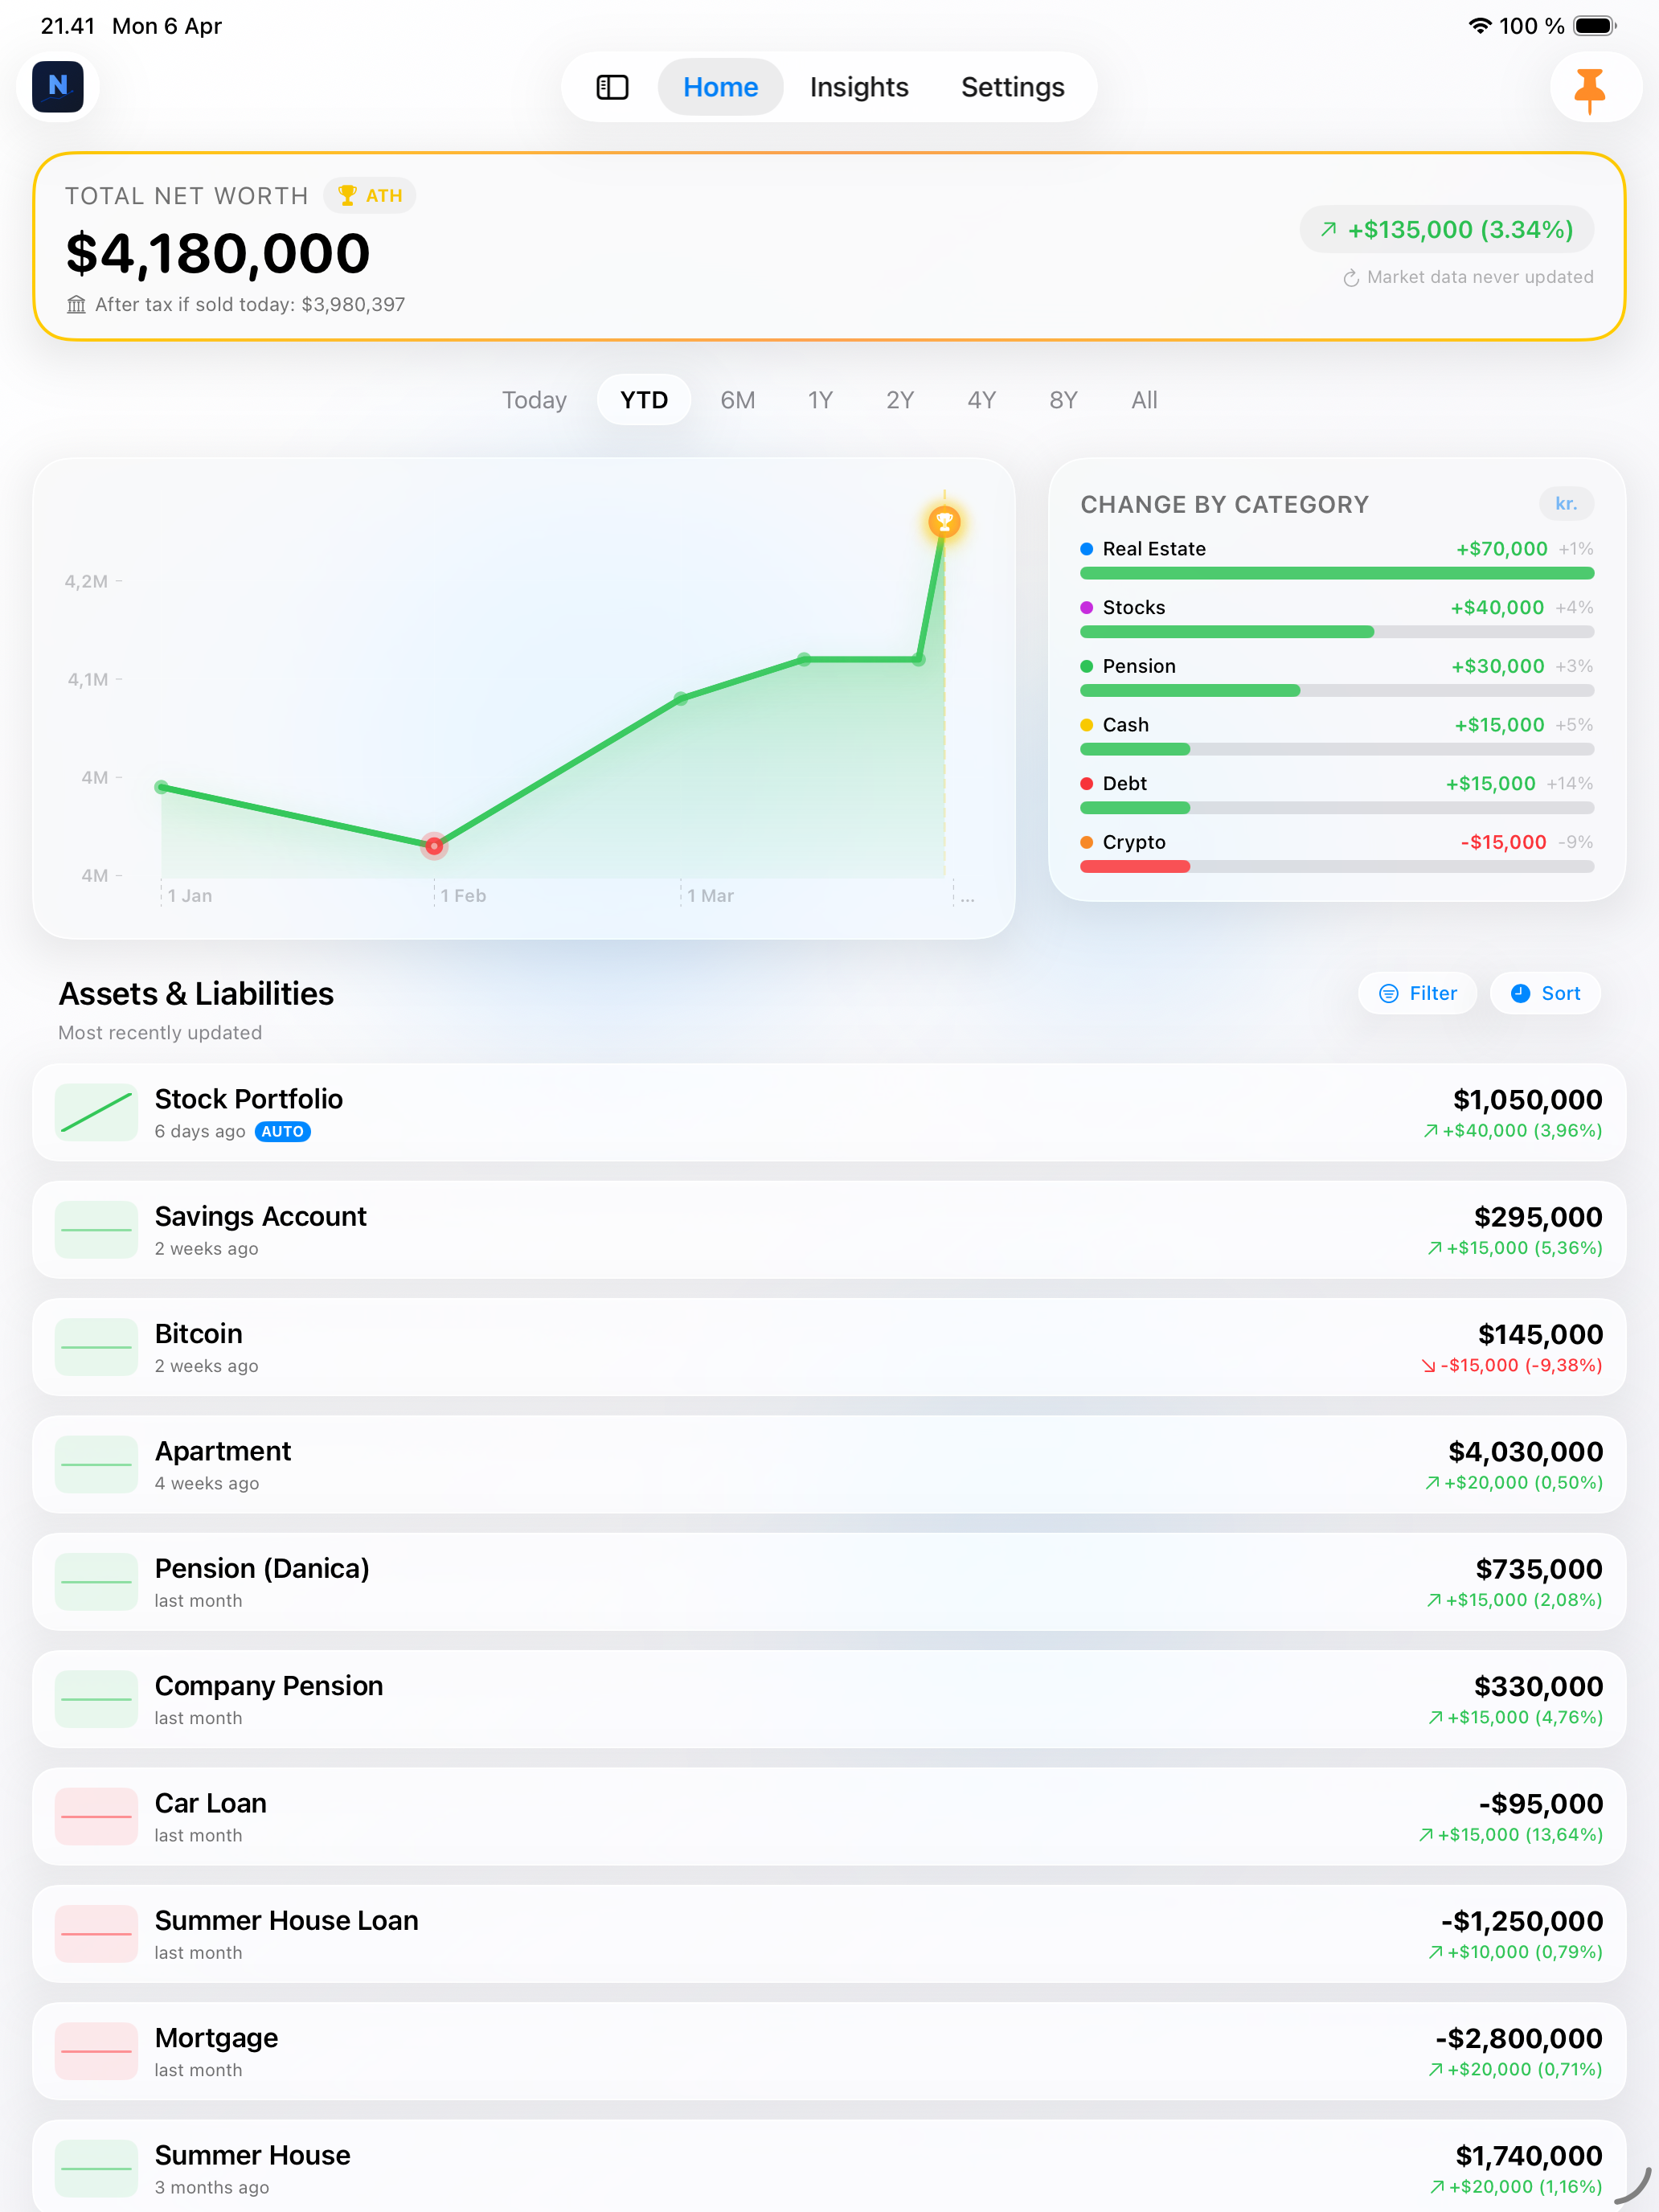Click the Crypto category row

coord(1337,852)
